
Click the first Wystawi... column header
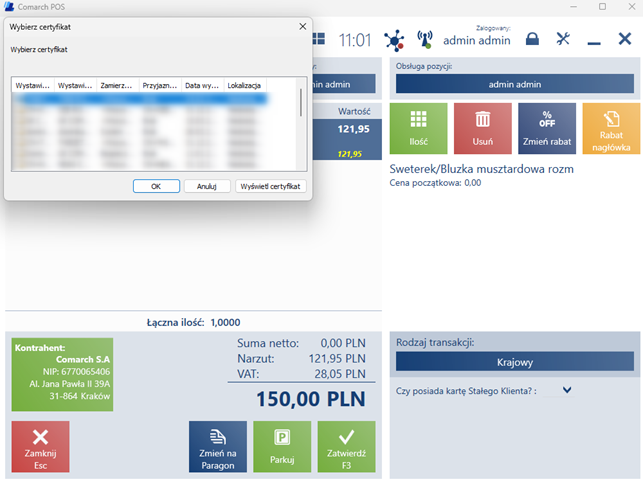(x=33, y=85)
